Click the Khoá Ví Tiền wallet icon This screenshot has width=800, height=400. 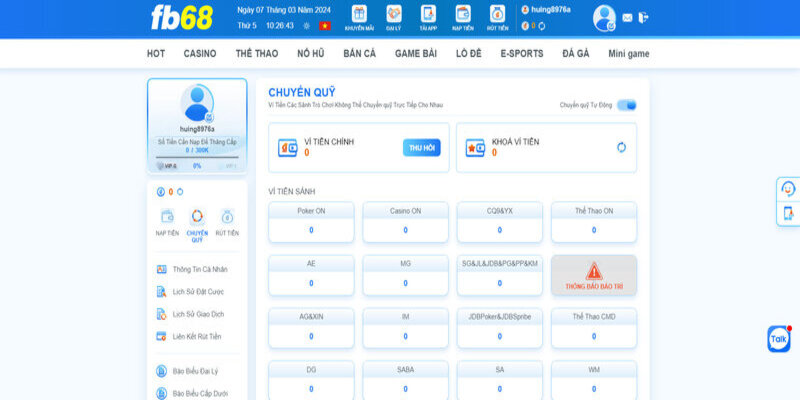pyautogui.click(x=475, y=147)
